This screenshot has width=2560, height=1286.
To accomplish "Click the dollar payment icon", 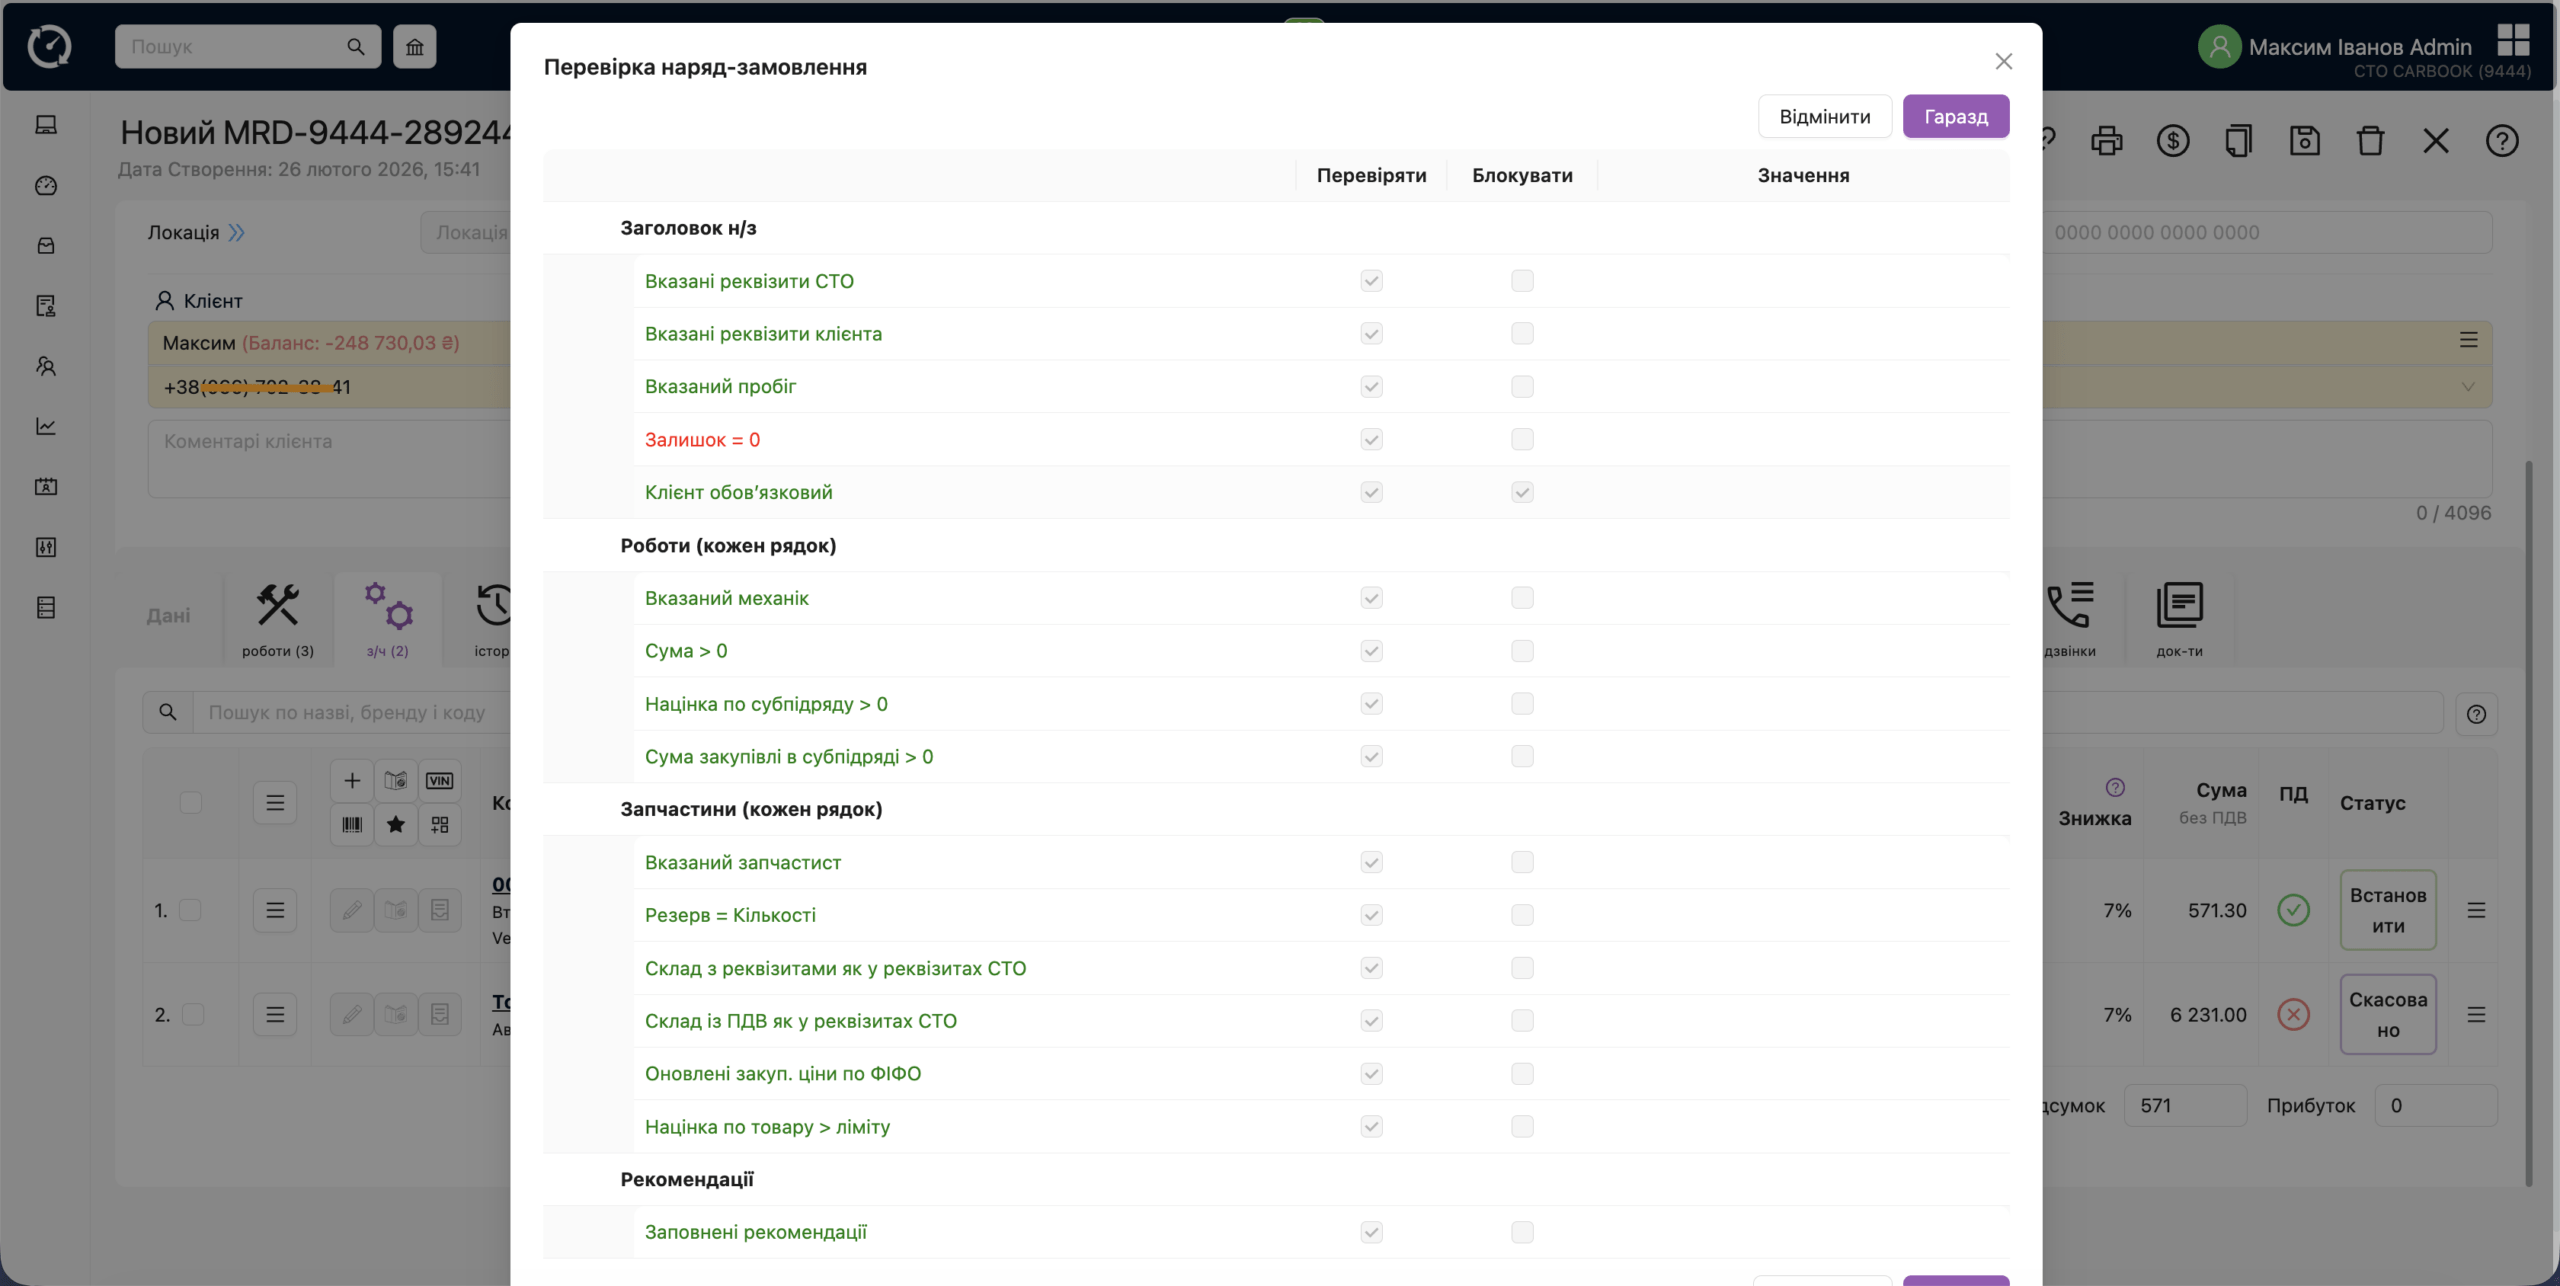I will [2172, 141].
